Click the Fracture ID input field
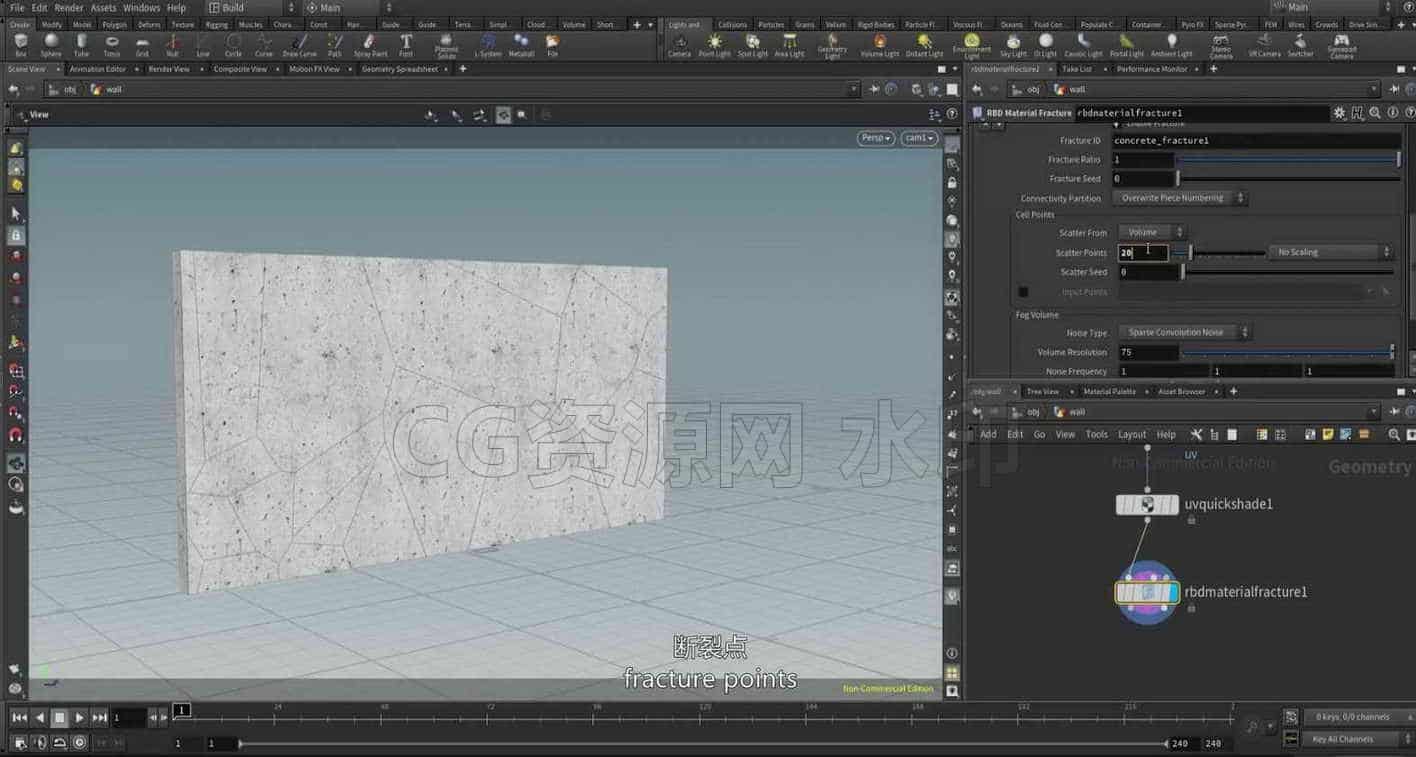Screen dimensions: 1416x757 (1256, 140)
